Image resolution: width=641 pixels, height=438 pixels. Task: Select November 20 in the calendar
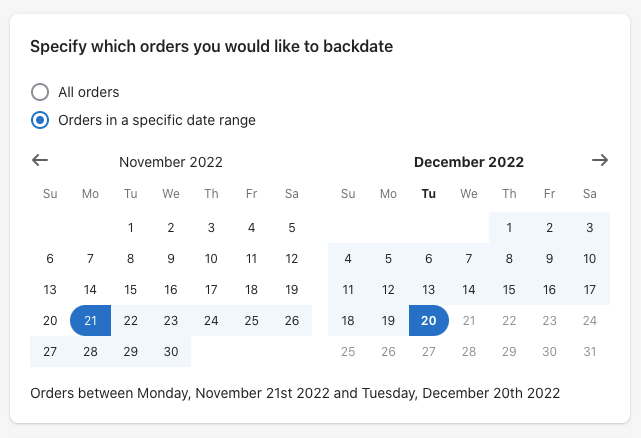click(50, 320)
